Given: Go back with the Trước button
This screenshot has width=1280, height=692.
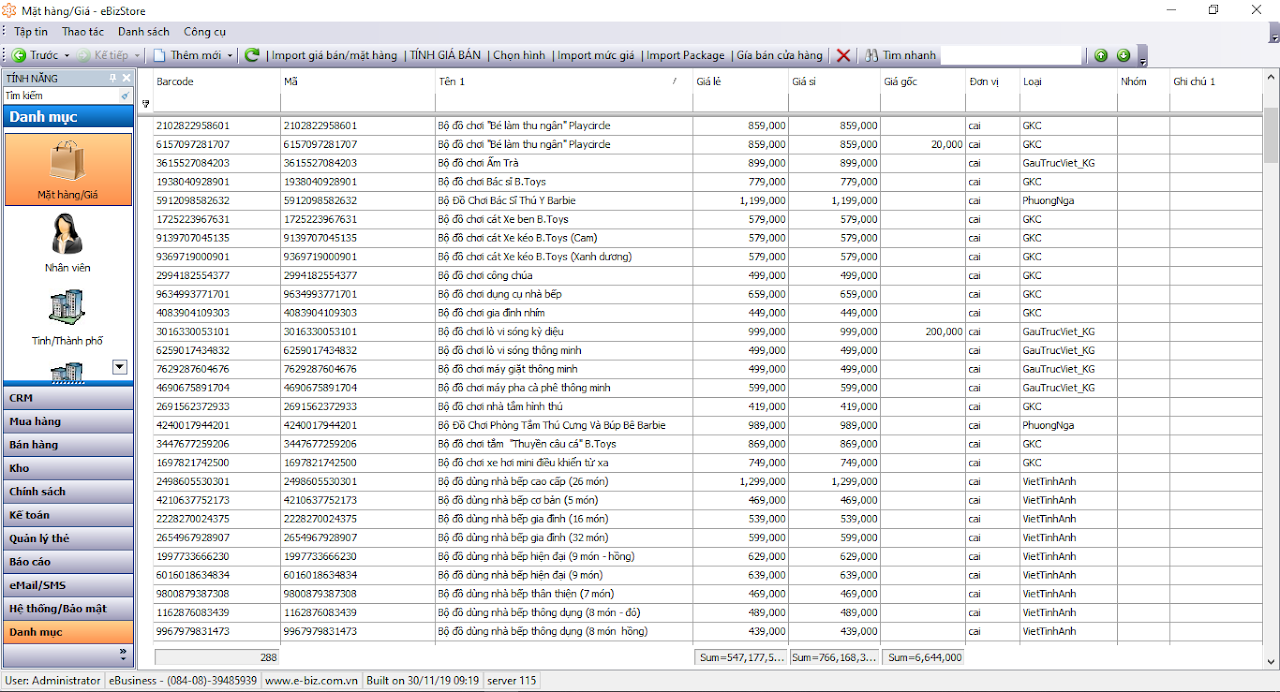Looking at the screenshot, I should point(35,55).
